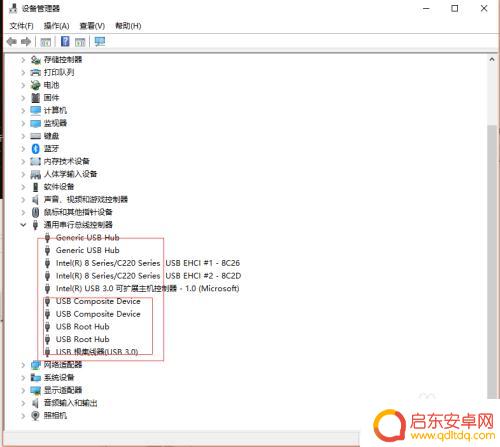Image resolution: width=500 pixels, height=447 pixels.
Task: Click the 通用串行总线控制器 USB icon
Action: tap(36, 225)
